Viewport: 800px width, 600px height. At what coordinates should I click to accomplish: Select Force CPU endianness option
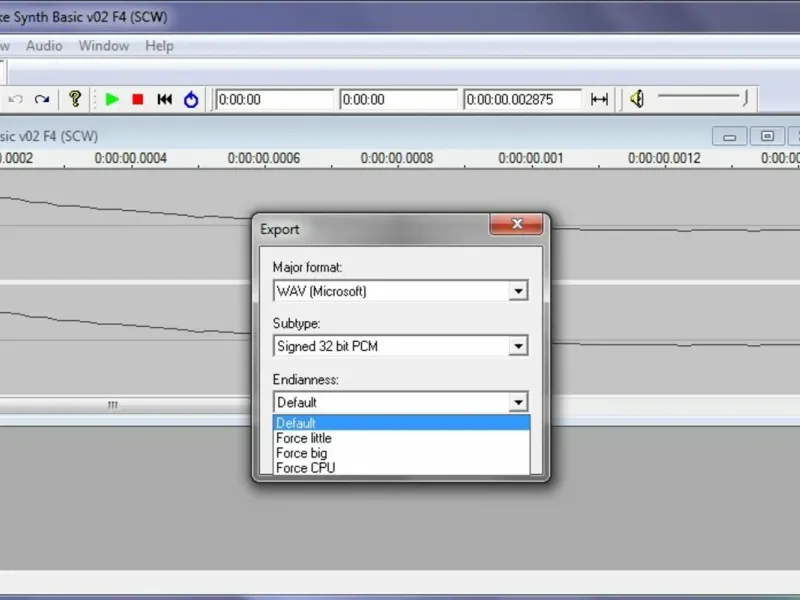[x=402, y=467]
